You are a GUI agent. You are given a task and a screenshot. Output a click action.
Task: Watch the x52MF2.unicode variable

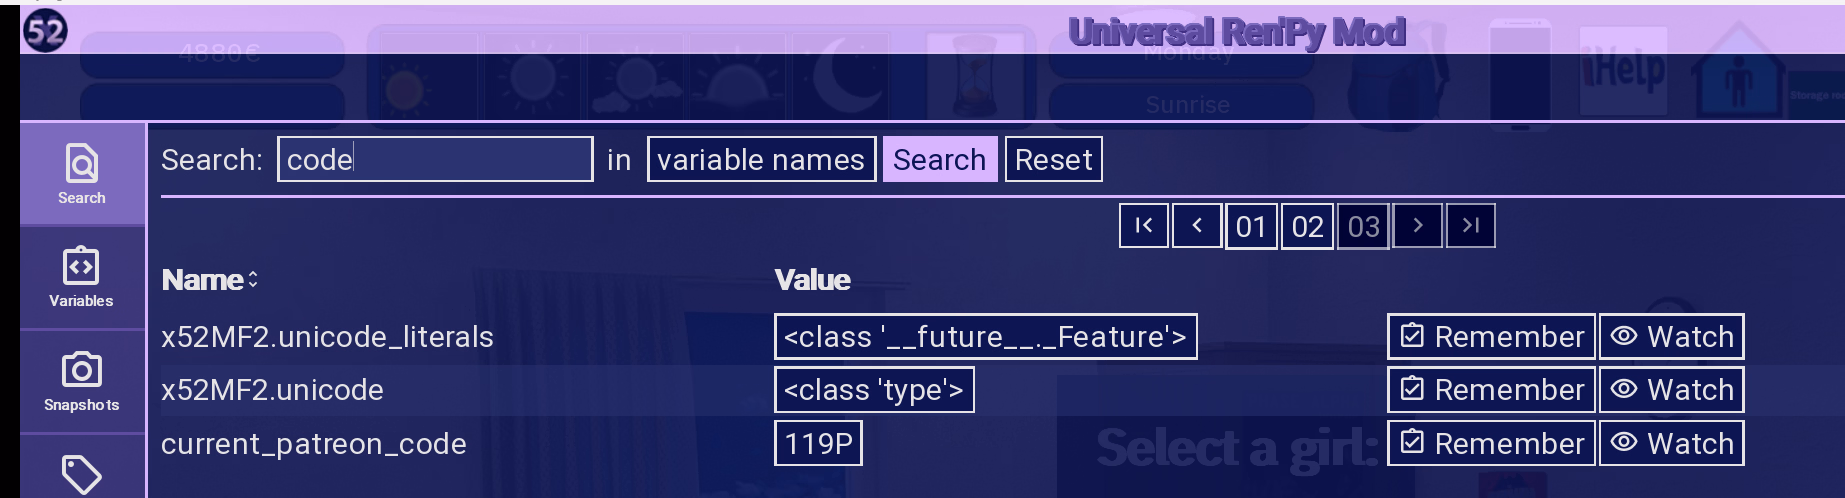tap(1671, 390)
